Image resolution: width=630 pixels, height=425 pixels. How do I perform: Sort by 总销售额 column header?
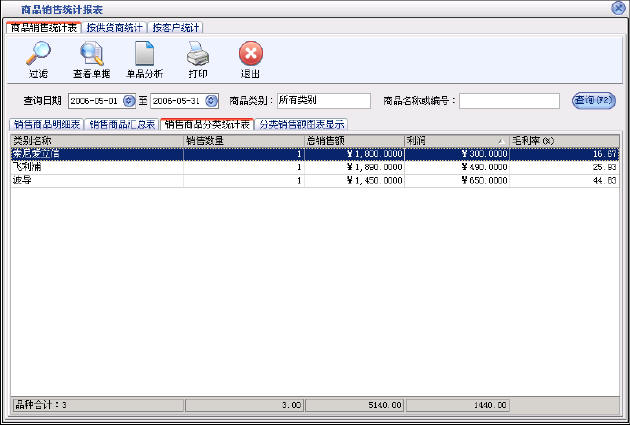pyautogui.click(x=353, y=140)
